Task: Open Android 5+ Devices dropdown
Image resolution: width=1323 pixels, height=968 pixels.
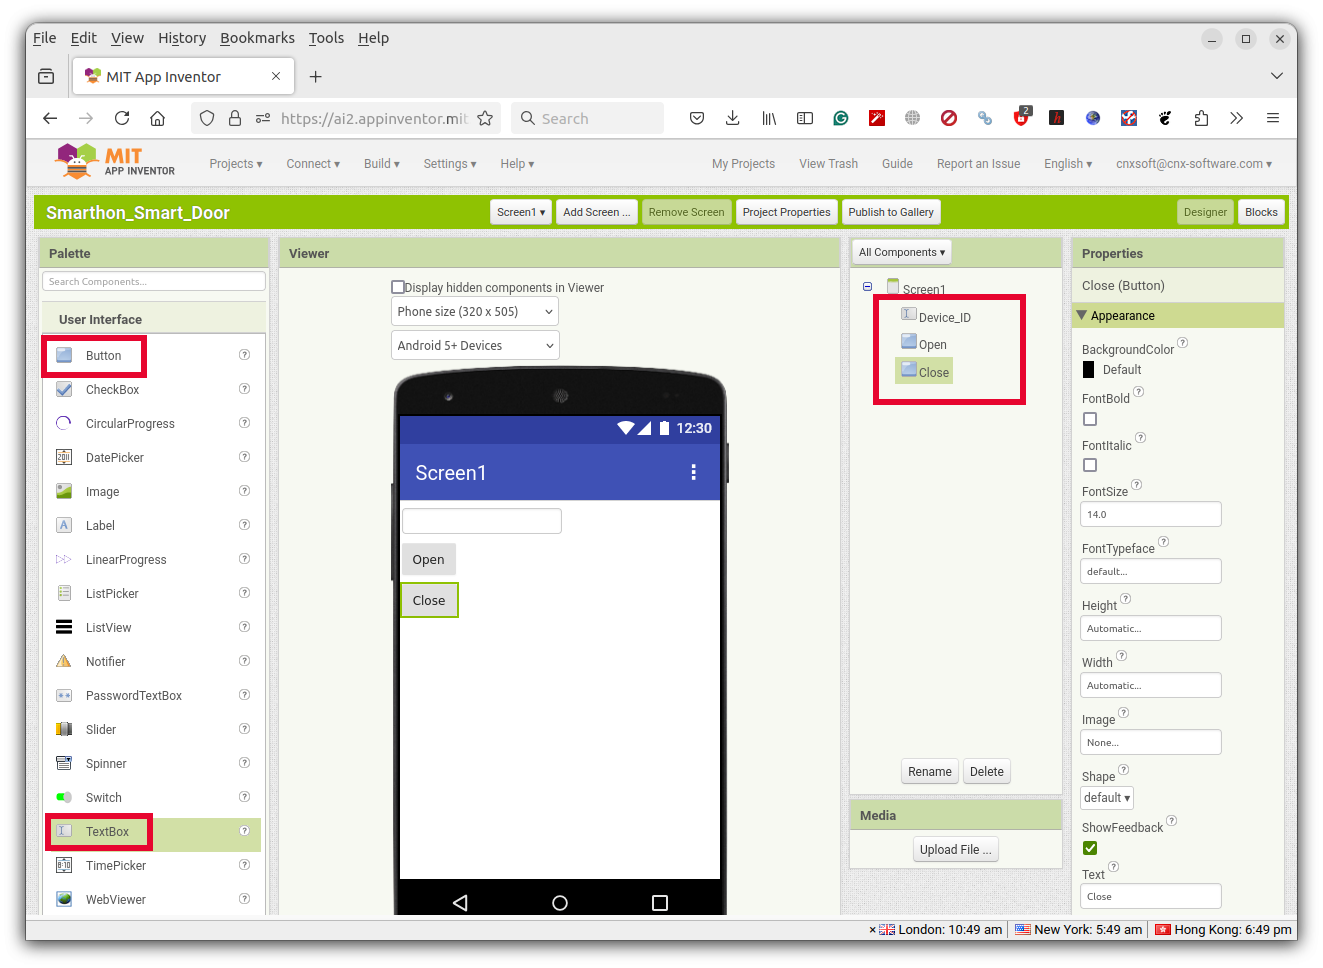Action: coord(475,346)
